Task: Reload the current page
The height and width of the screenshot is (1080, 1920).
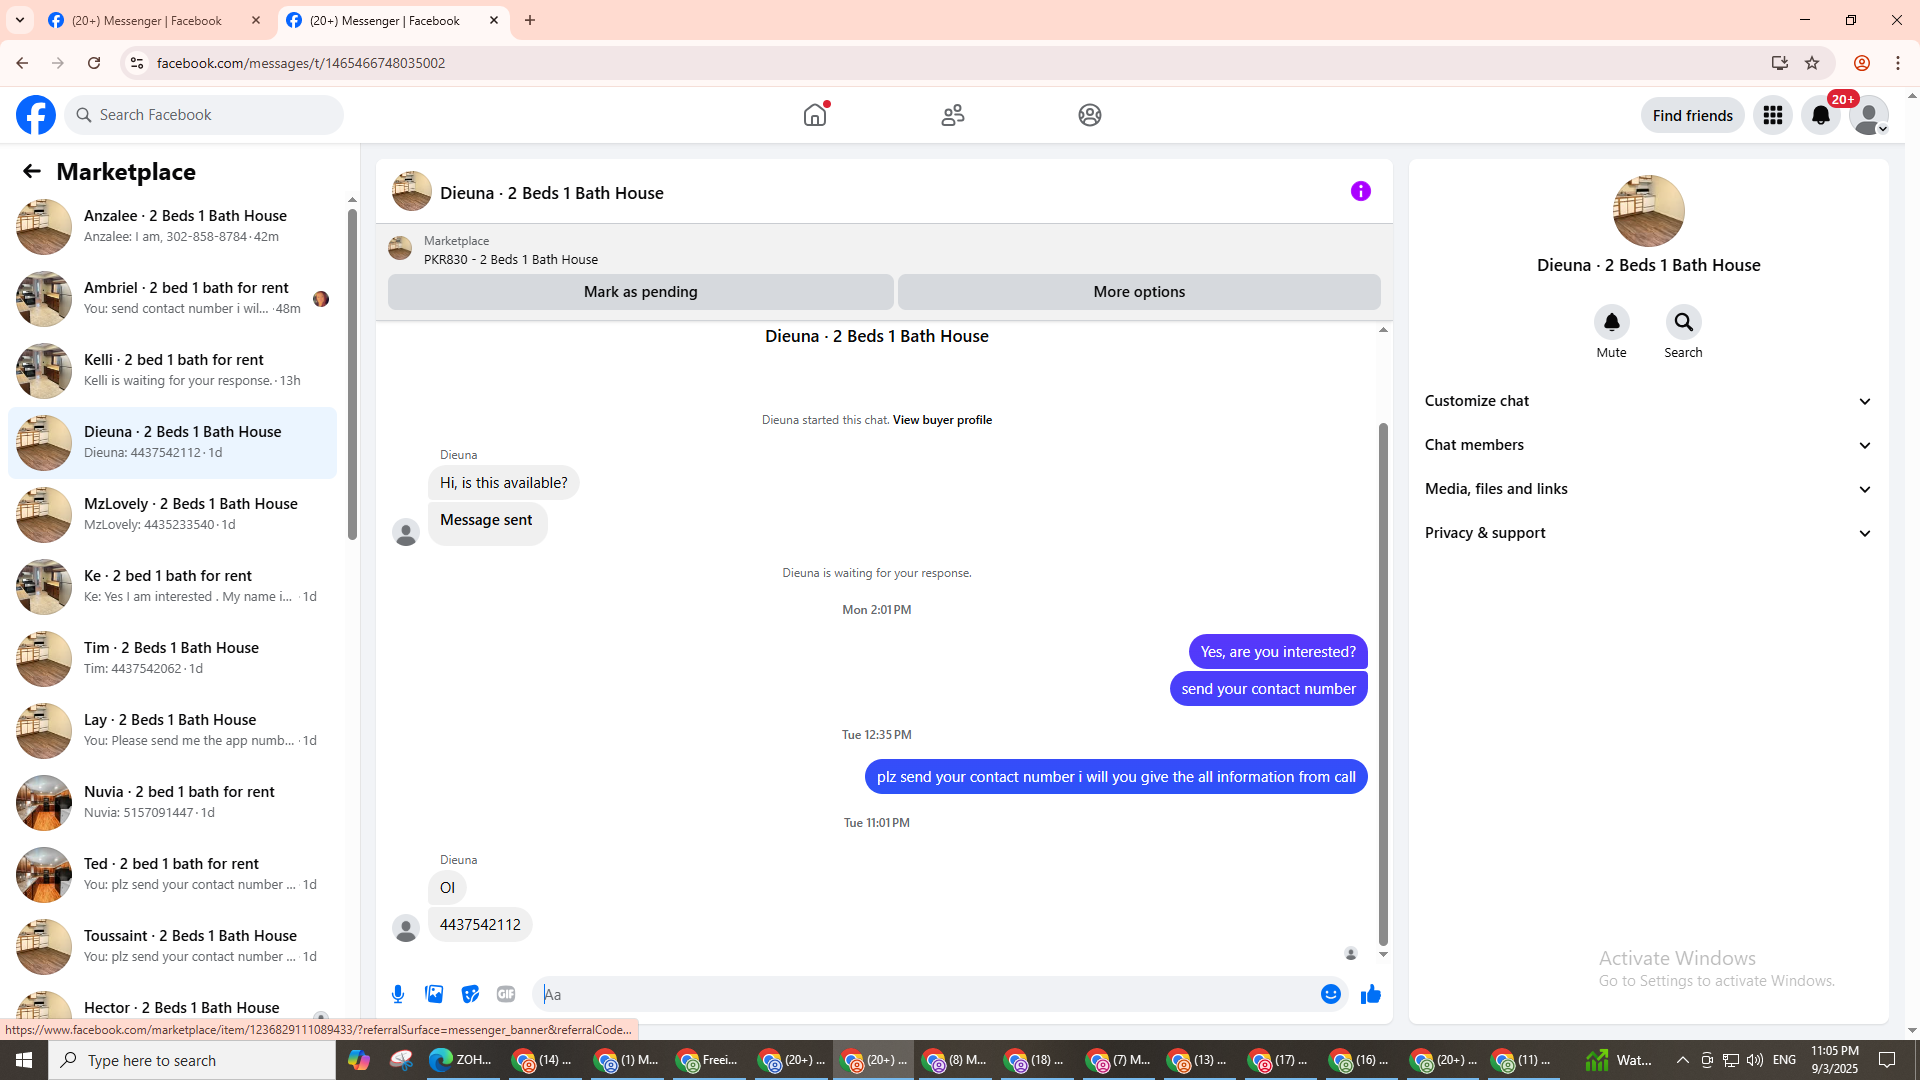Action: 94,63
